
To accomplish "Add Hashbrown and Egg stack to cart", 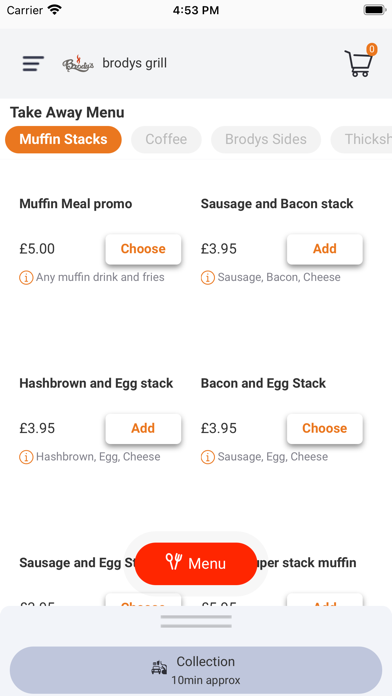I will click(143, 428).
